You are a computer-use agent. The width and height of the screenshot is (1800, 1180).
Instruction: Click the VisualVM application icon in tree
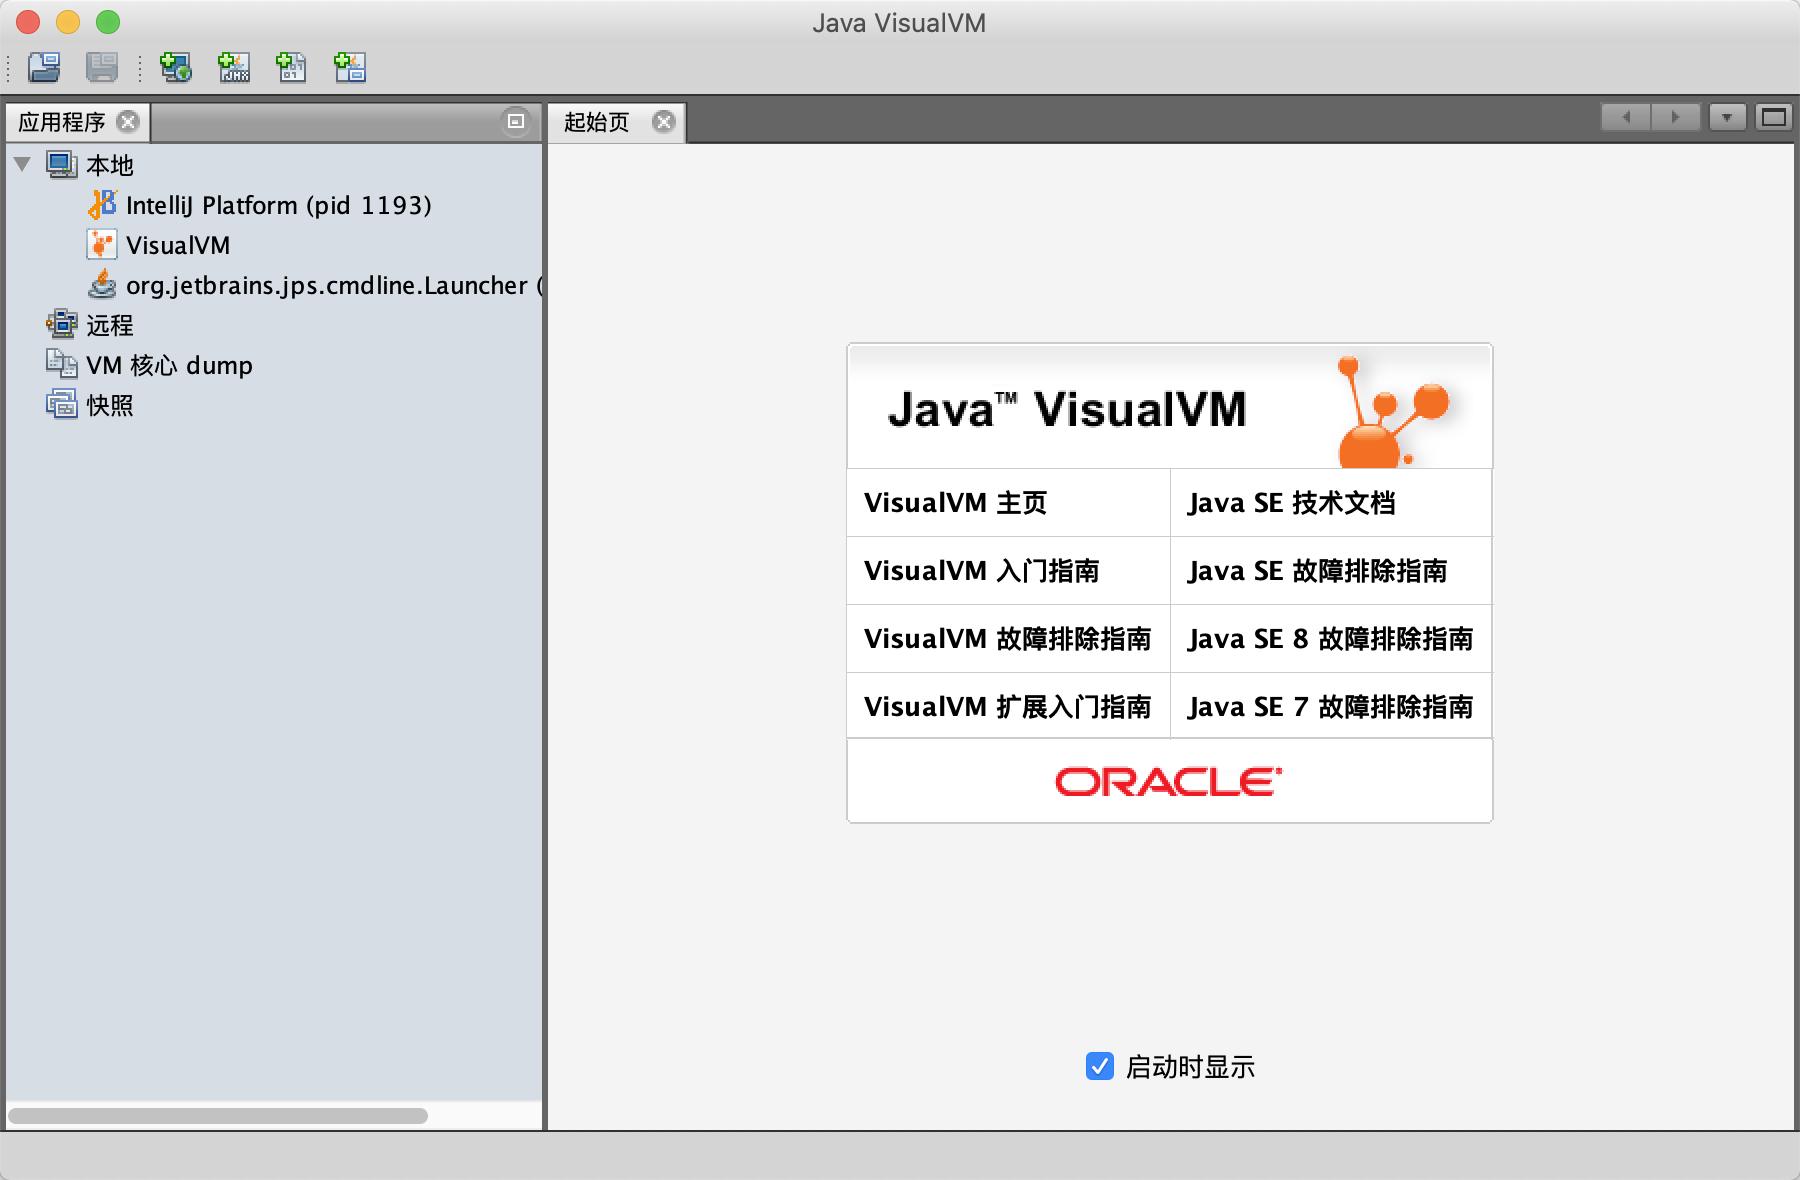click(x=102, y=245)
